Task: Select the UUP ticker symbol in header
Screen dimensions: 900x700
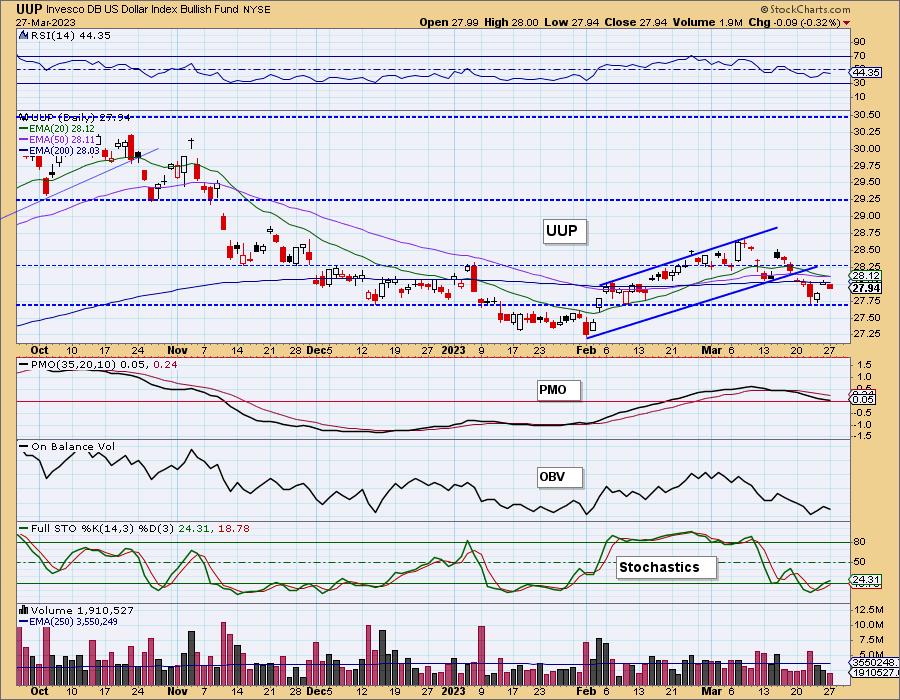Action: click(29, 9)
